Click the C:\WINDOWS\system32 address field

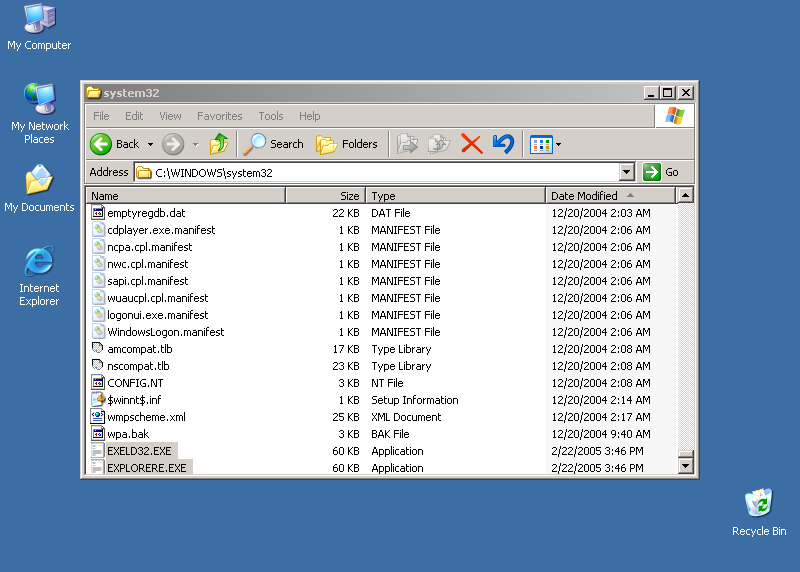click(377, 172)
